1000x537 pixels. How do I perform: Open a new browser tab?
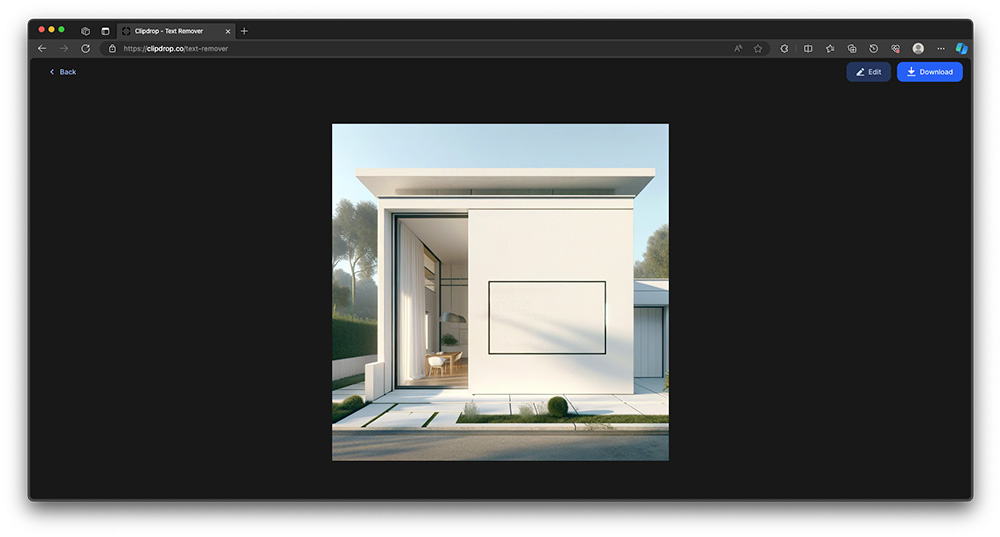[244, 31]
